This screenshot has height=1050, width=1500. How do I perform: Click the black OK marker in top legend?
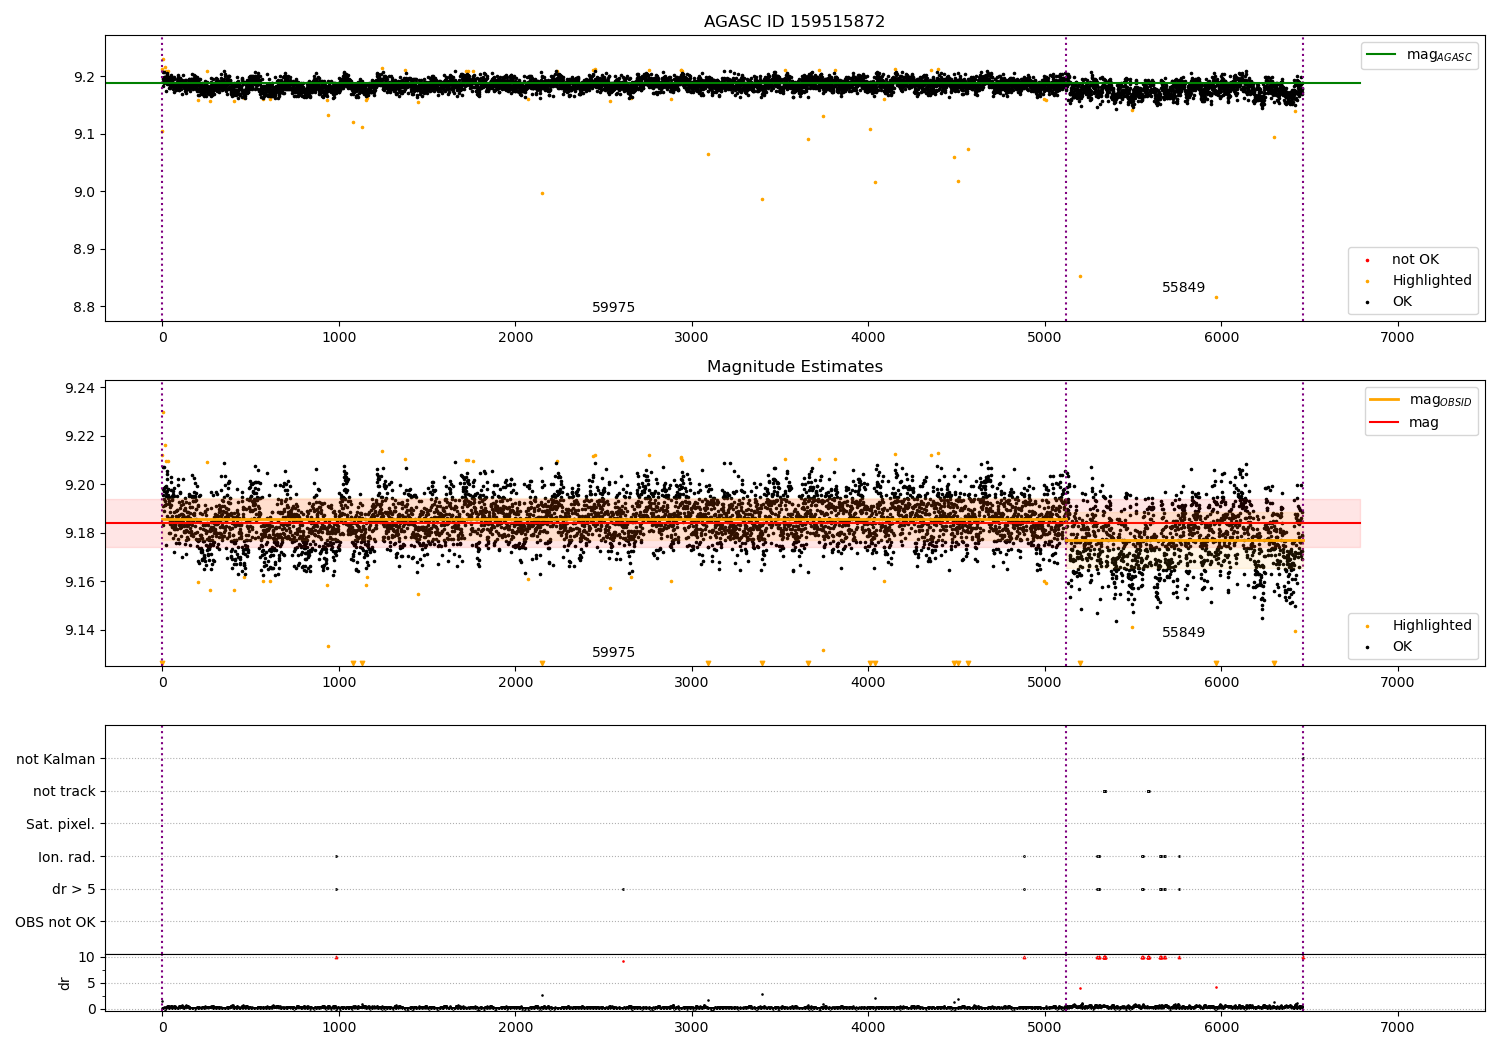(1367, 302)
